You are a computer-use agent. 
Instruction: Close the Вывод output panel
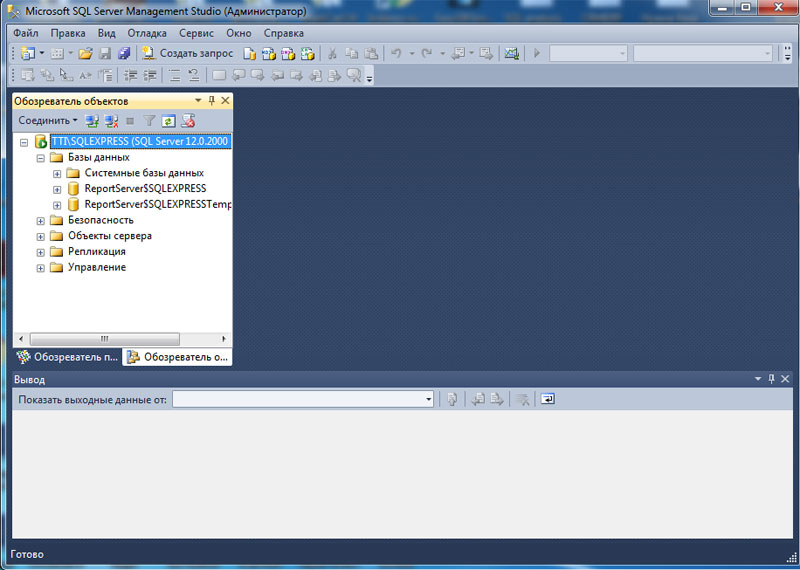[x=785, y=379]
